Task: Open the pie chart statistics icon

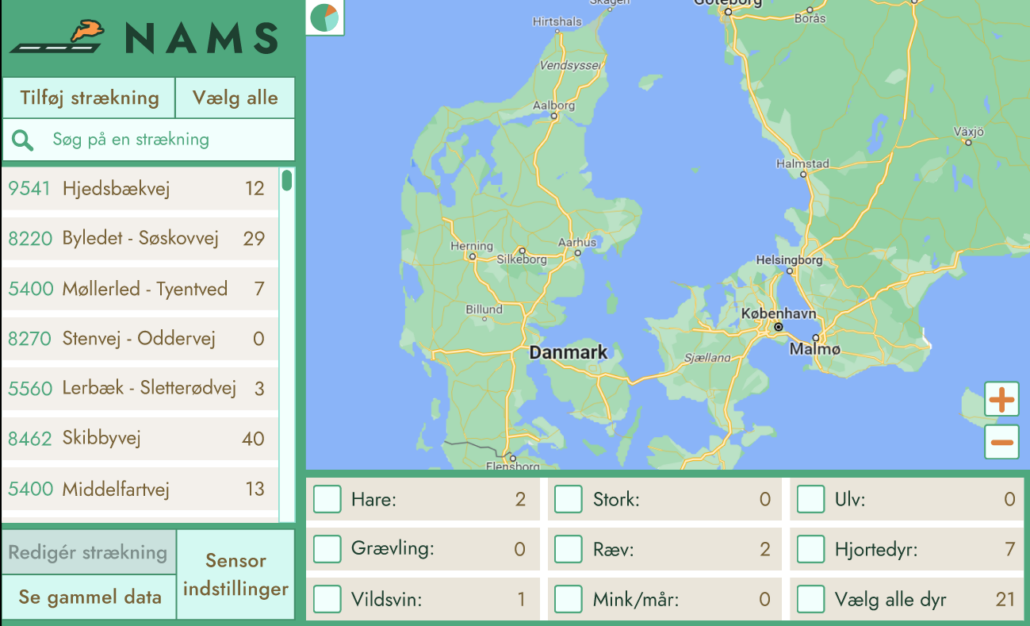Action: point(324,17)
